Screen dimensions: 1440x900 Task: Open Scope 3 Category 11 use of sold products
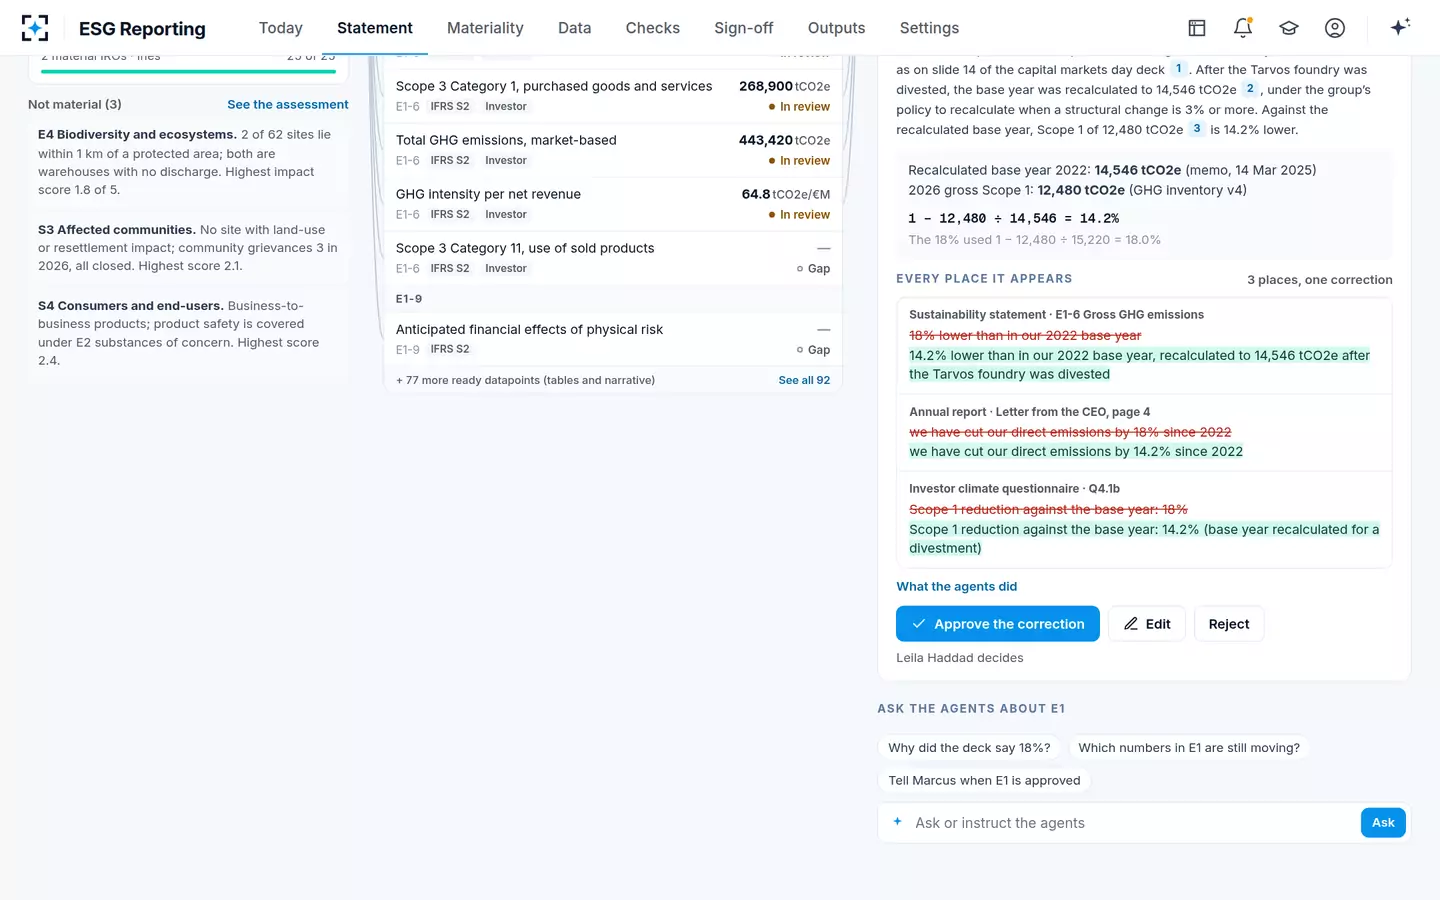point(613,258)
